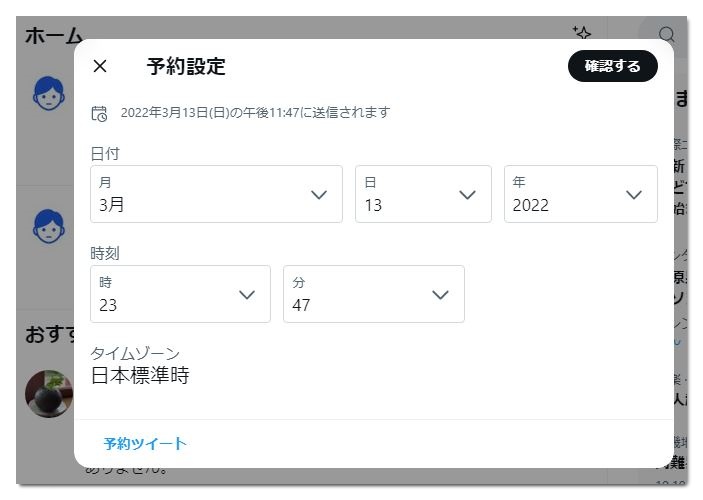Click the search magnifier icon

667,34
